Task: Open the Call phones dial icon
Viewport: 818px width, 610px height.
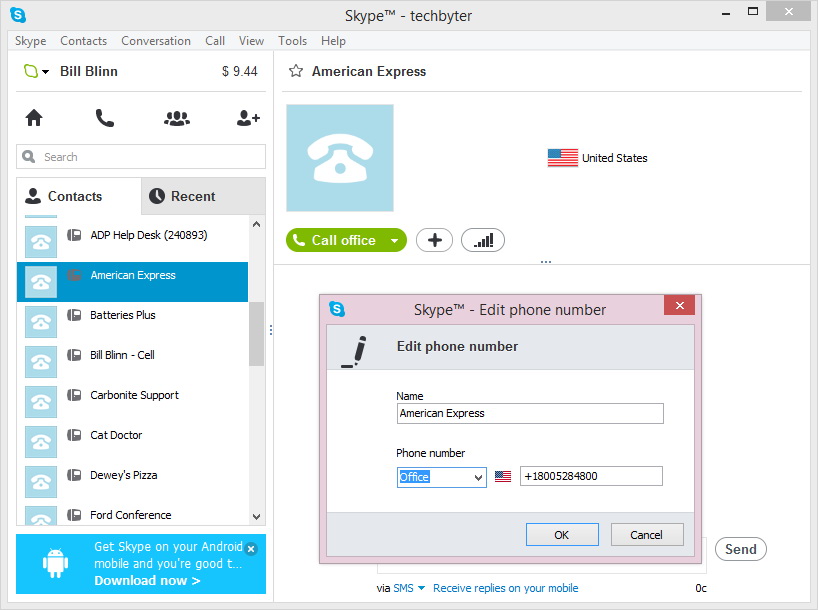Action: (x=104, y=118)
